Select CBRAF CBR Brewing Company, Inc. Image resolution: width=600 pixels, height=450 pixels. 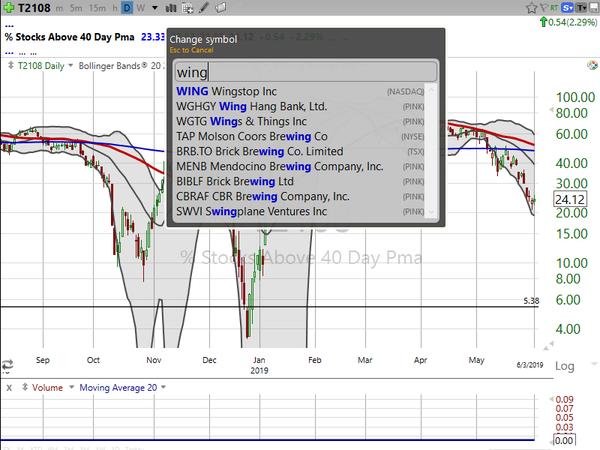click(x=300, y=196)
